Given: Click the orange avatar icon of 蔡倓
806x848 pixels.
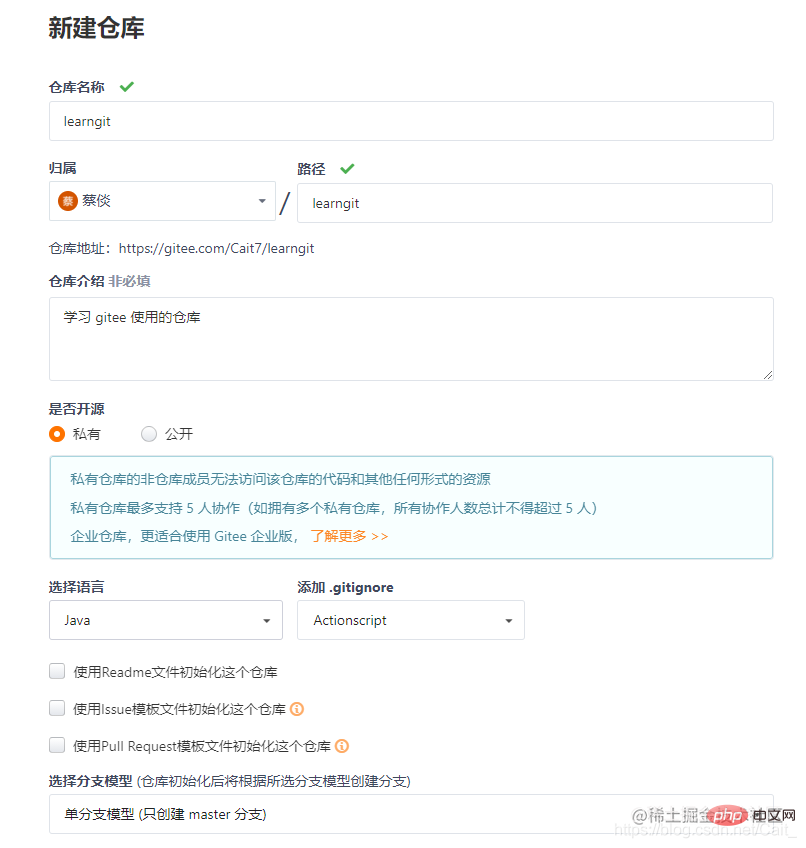Looking at the screenshot, I should coord(68,201).
